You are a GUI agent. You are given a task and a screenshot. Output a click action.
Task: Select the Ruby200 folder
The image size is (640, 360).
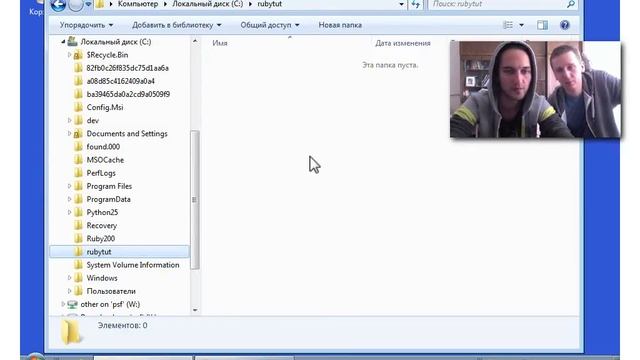click(x=100, y=238)
